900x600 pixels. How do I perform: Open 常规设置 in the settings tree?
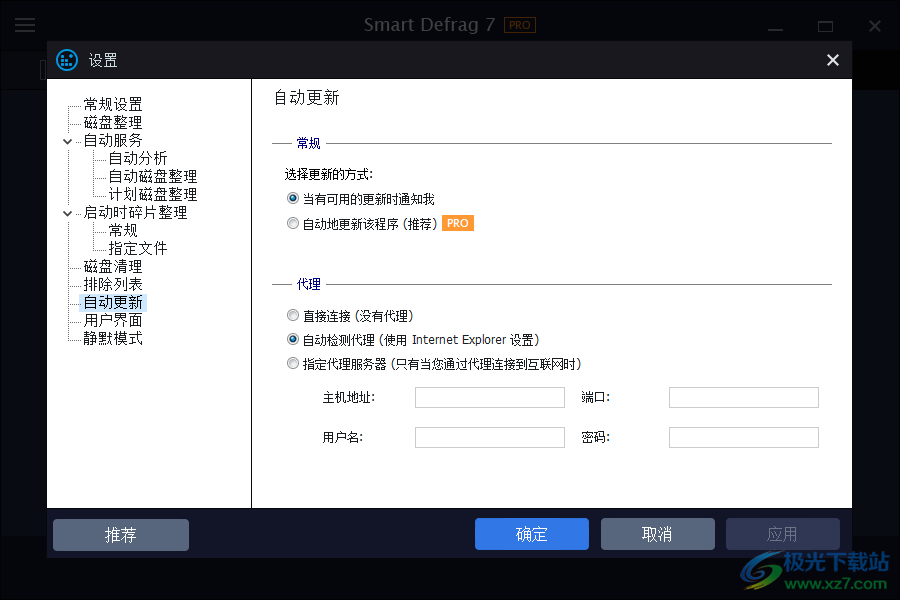tap(112, 104)
